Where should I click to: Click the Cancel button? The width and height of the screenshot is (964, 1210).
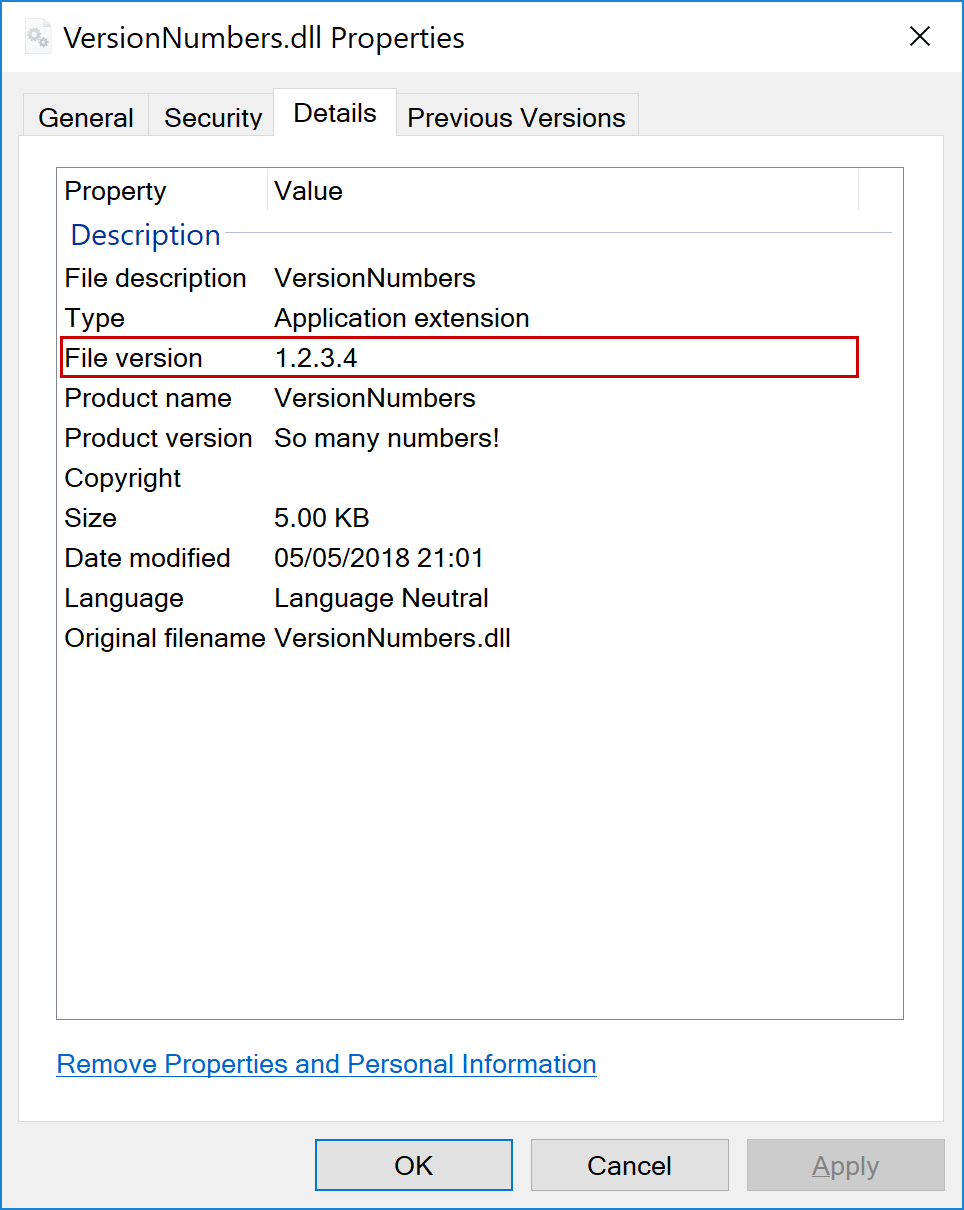(x=630, y=1165)
